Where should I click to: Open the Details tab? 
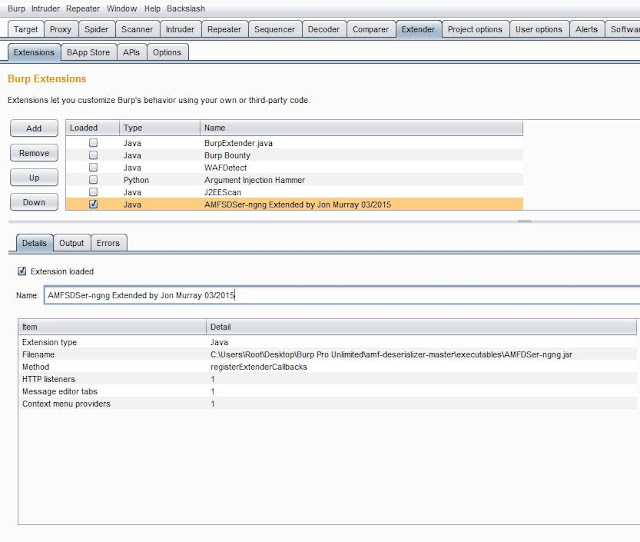[x=34, y=243]
